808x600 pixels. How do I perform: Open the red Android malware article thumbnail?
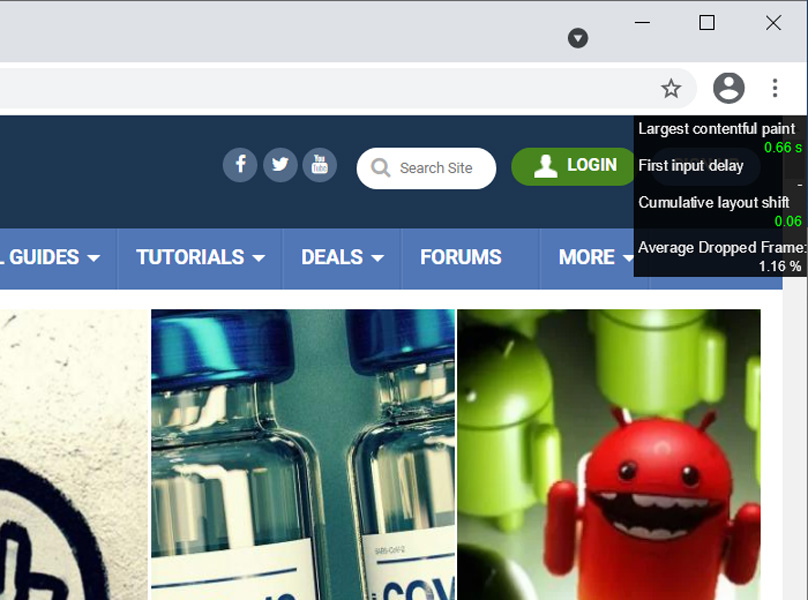[x=609, y=455]
